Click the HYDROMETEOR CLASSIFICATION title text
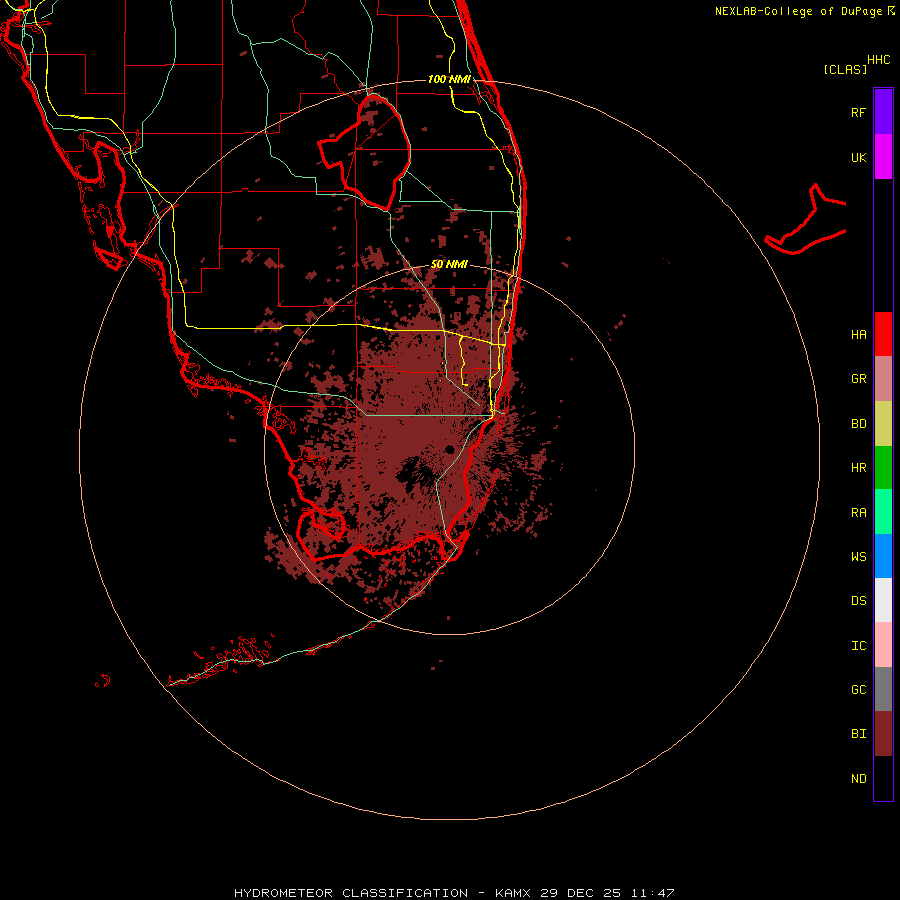The height and width of the screenshot is (900, 900). tap(351, 893)
